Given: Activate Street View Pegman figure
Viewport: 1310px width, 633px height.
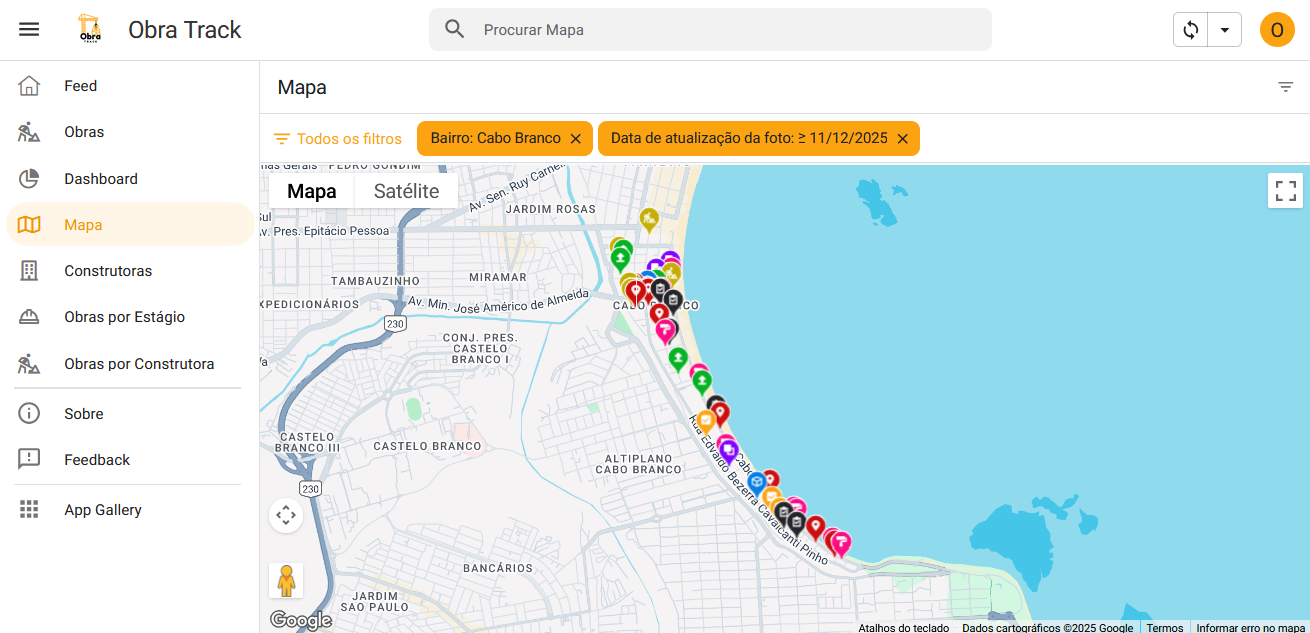Looking at the screenshot, I should 286,579.
